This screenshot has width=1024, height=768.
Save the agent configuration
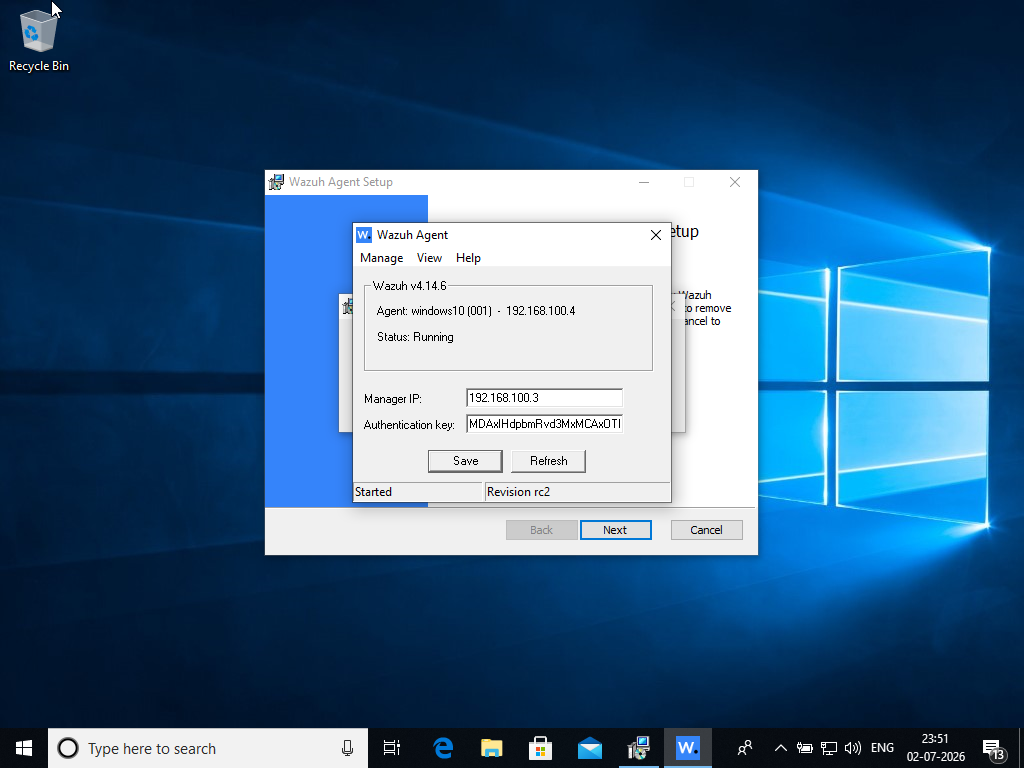(465, 461)
